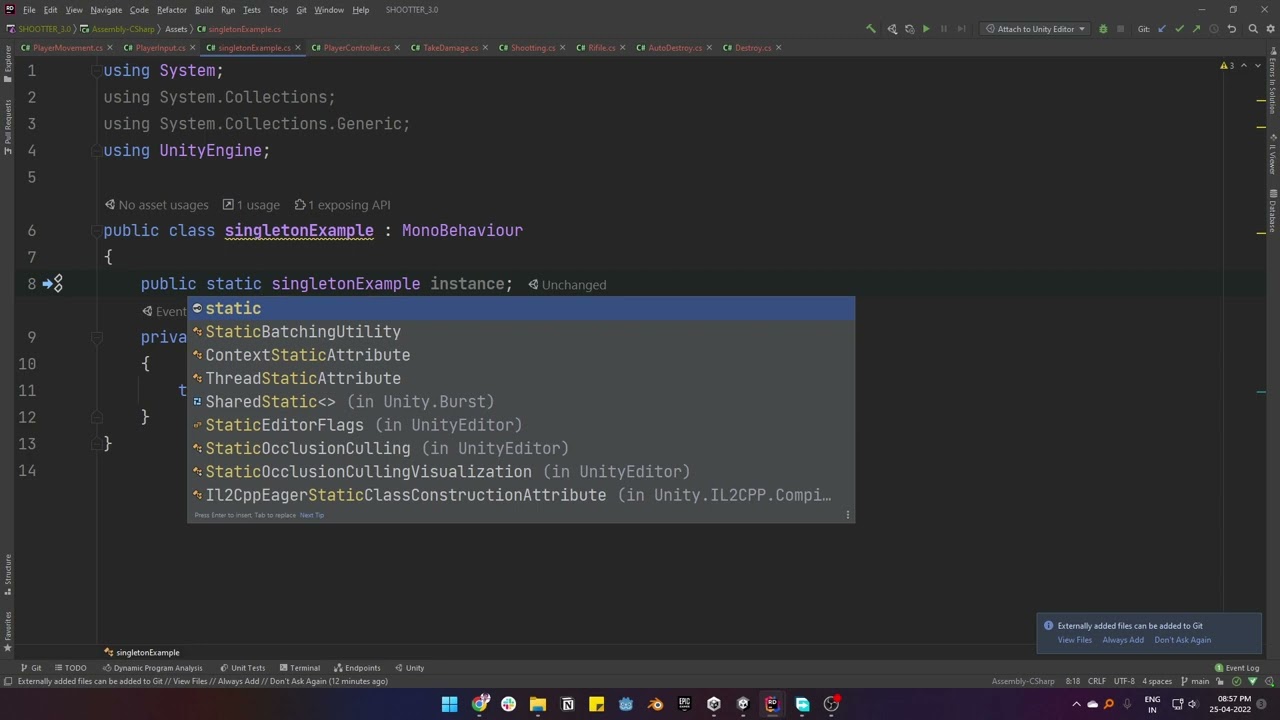The image size is (1280, 720).
Task: Select SharedStatic<> completion suggestion
Action: [x=521, y=402]
